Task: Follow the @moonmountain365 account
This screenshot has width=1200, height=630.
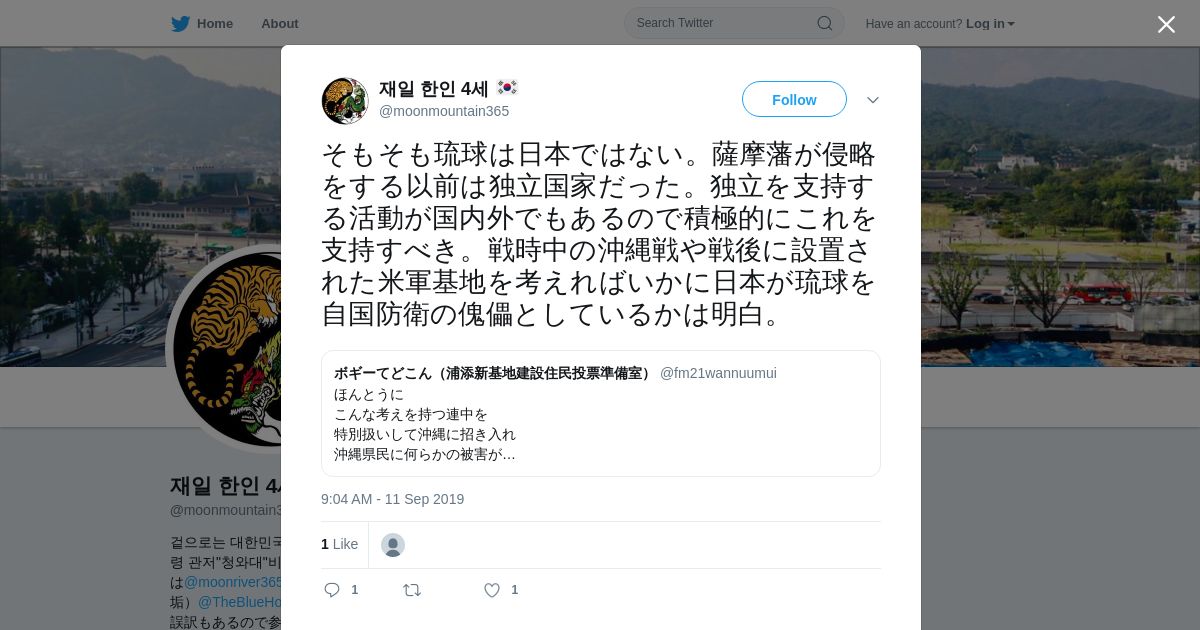Action: (x=794, y=99)
